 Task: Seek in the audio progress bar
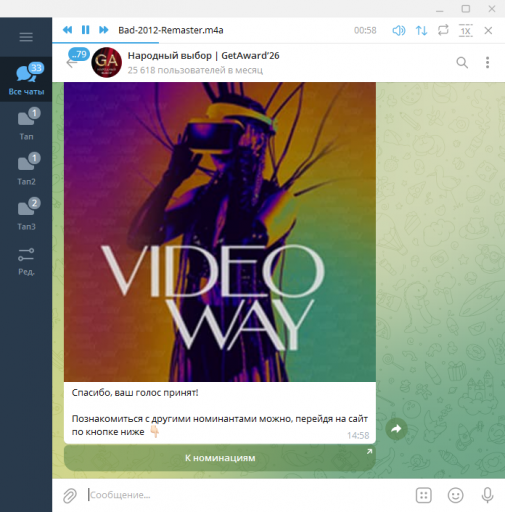(278, 43)
